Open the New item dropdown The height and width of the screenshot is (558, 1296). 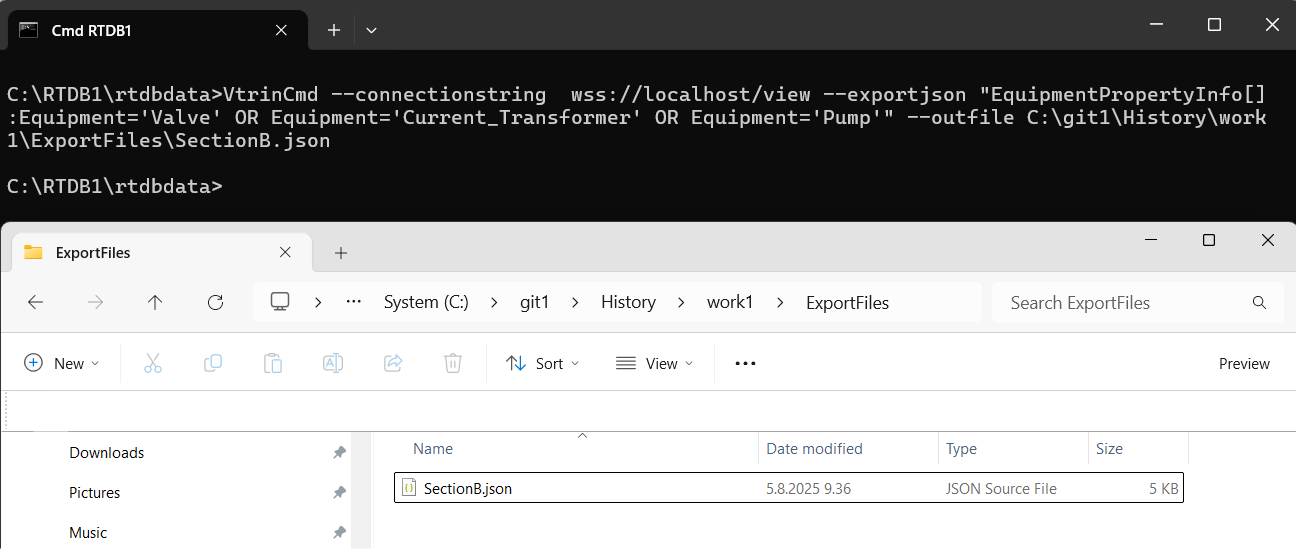62,363
